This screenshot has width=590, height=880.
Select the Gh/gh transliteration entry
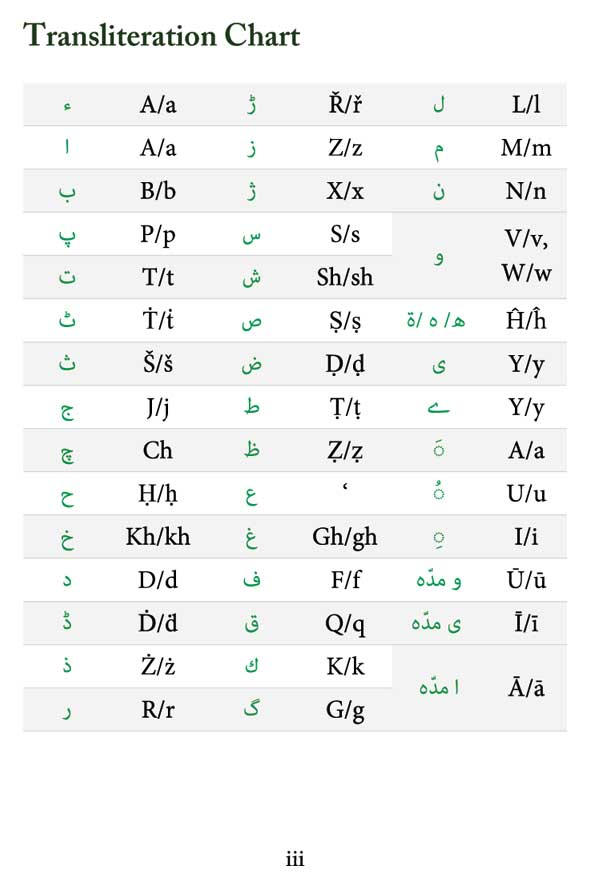(345, 538)
